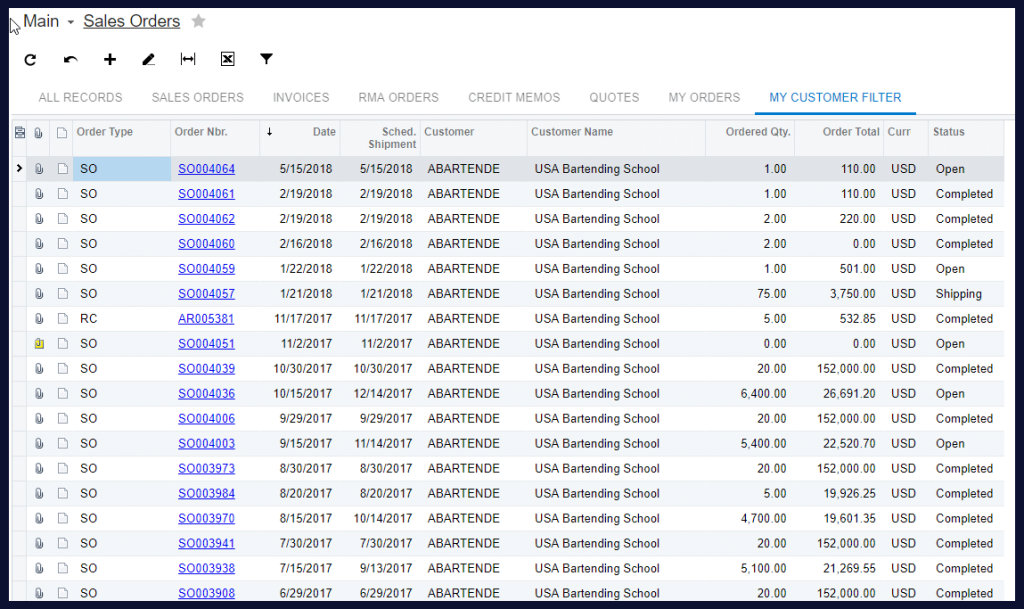Click row selector arrow for SO004064

pos(19,168)
